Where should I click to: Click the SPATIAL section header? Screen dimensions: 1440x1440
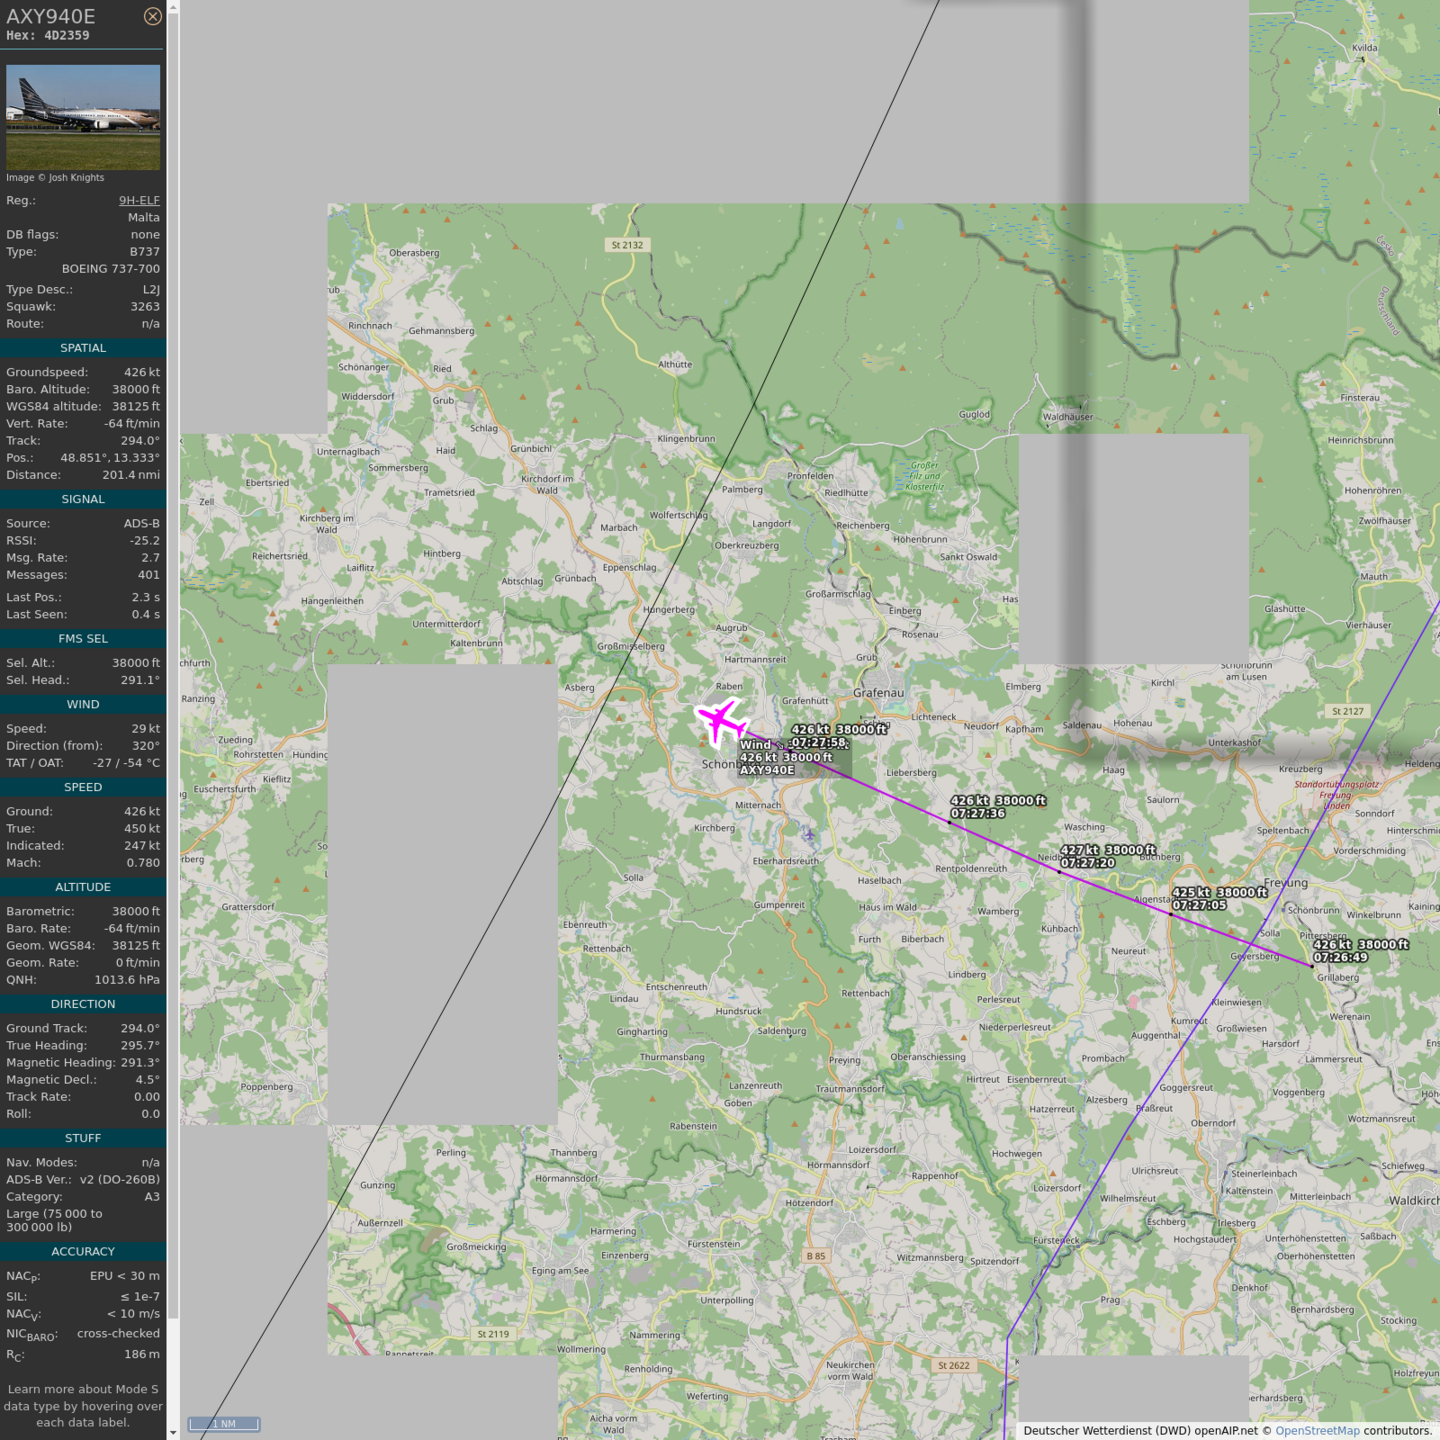pos(83,348)
